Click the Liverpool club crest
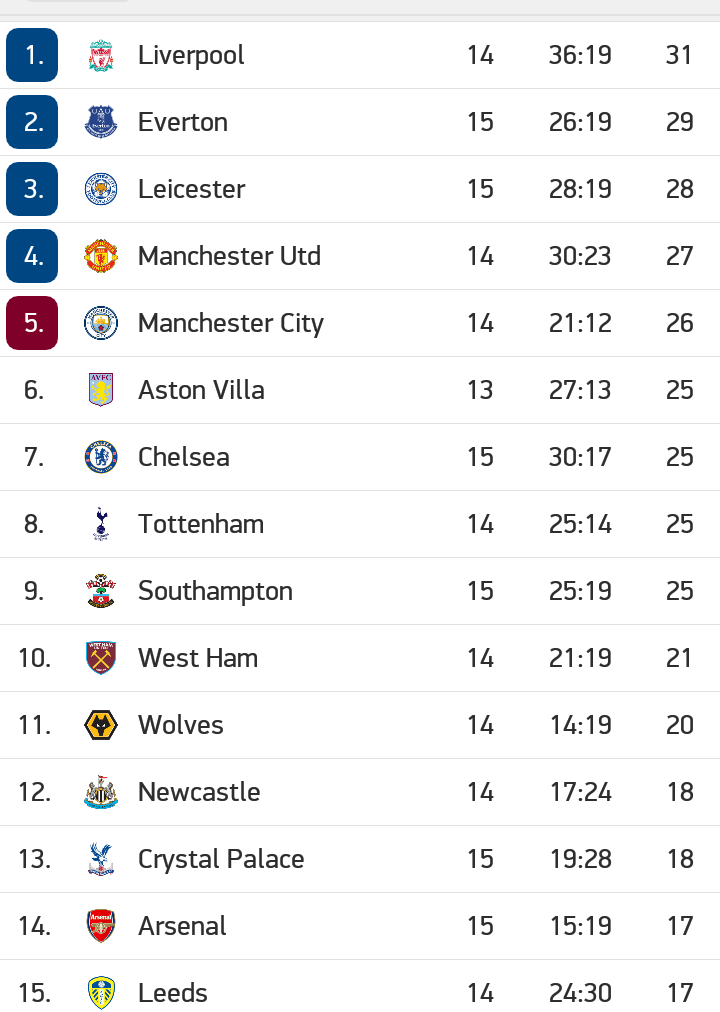Image resolution: width=720 pixels, height=1012 pixels. [101, 56]
